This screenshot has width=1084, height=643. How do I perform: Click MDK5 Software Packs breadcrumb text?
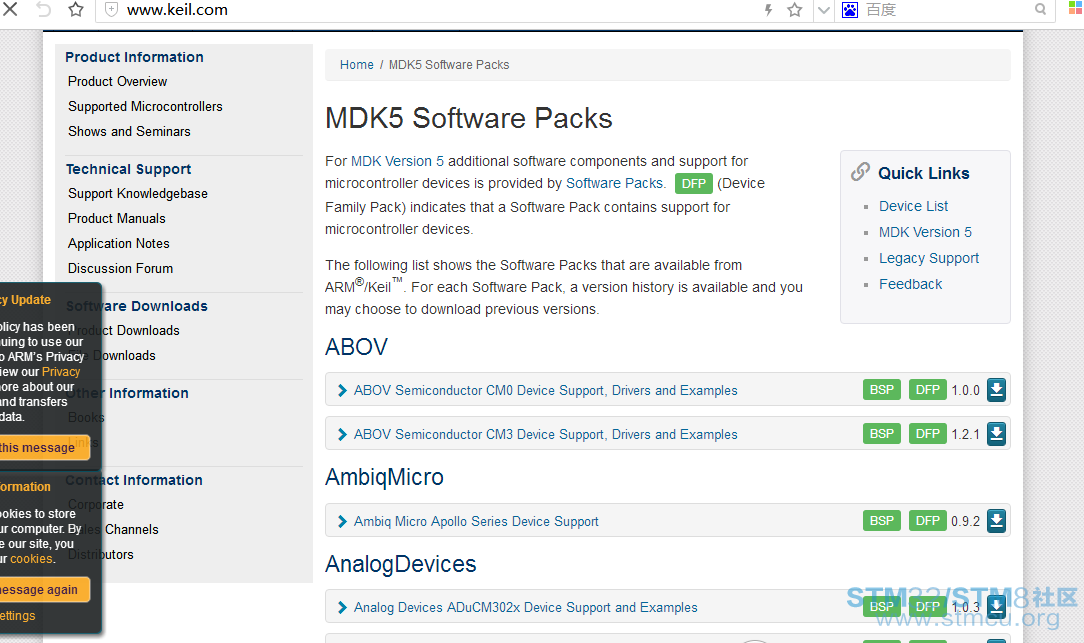pyautogui.click(x=449, y=65)
